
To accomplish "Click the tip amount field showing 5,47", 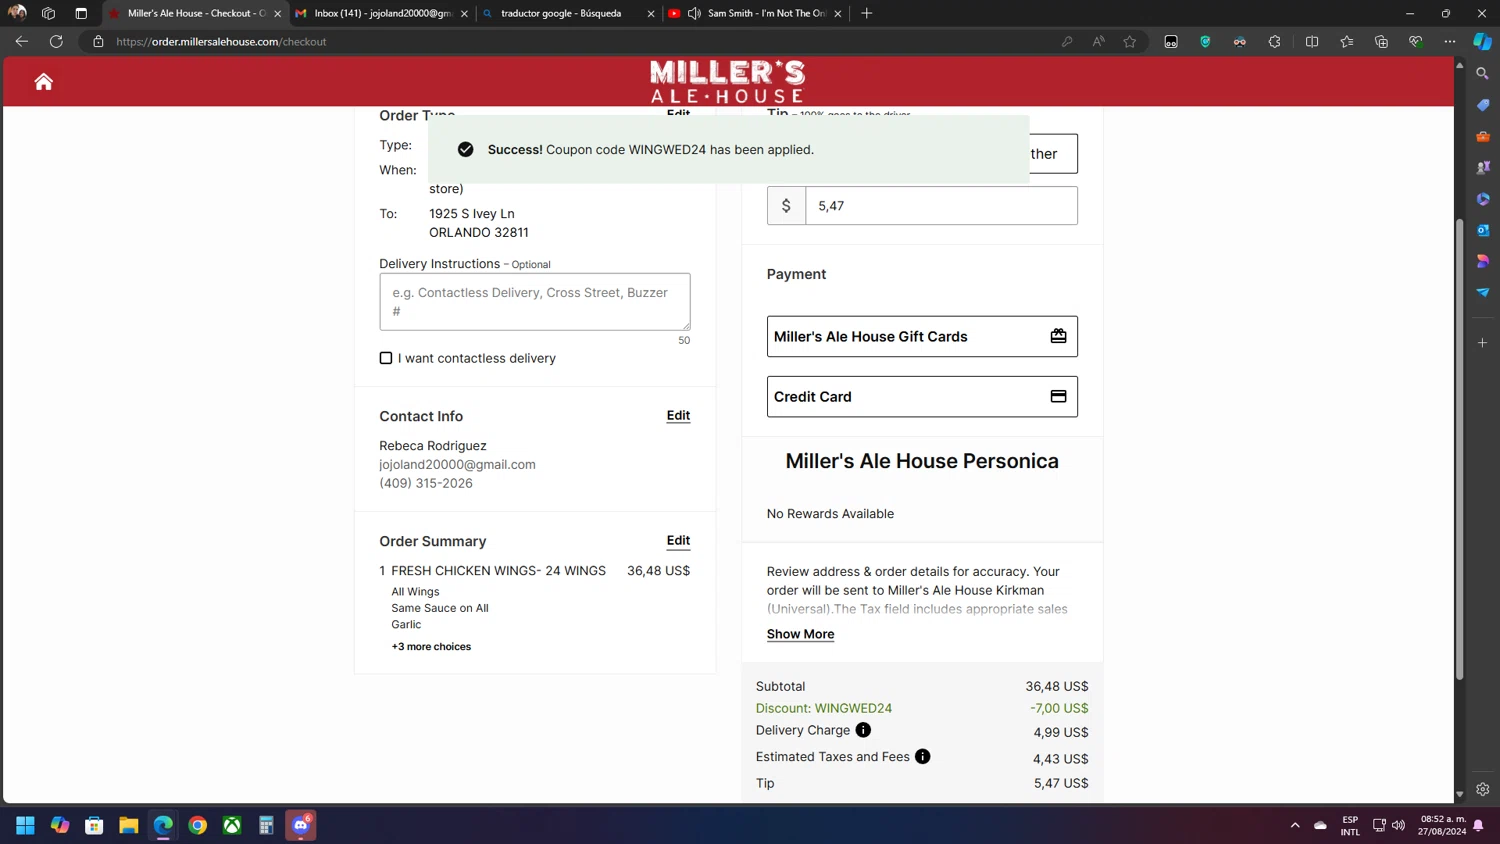I will 941,205.
